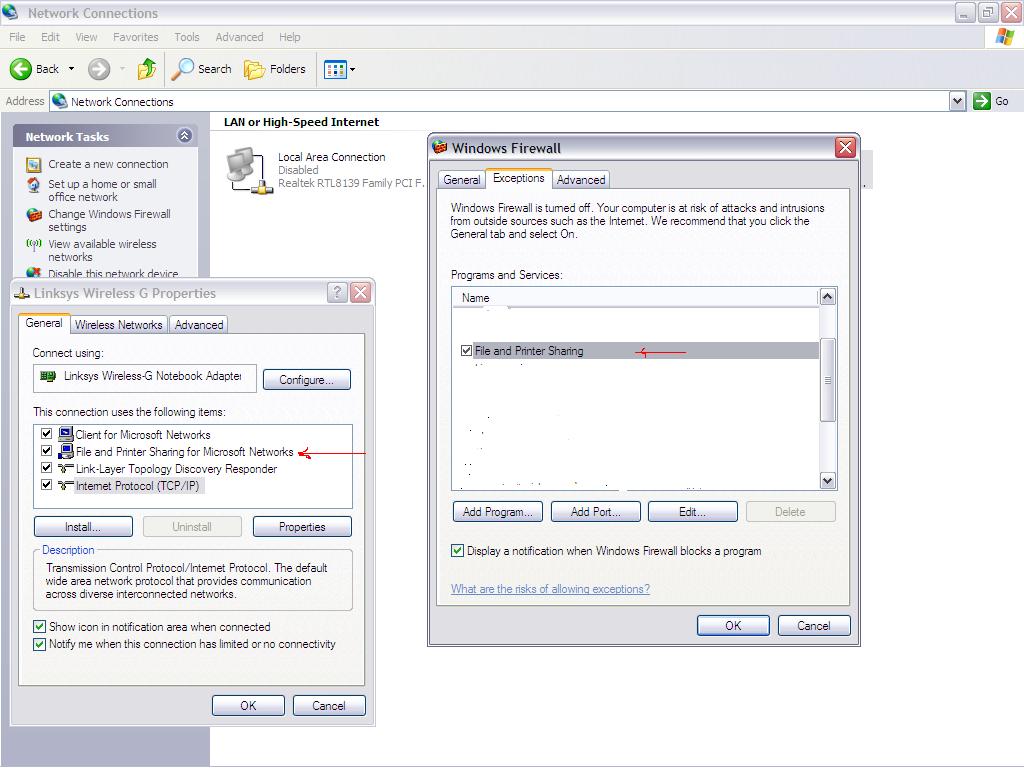Click the Configure button

pyautogui.click(x=306, y=379)
